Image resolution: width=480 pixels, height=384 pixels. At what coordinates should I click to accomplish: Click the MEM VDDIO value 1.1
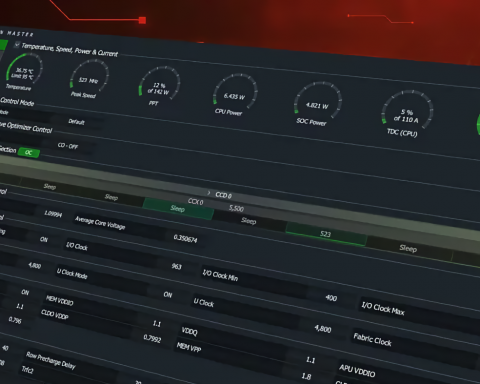pos(157,324)
